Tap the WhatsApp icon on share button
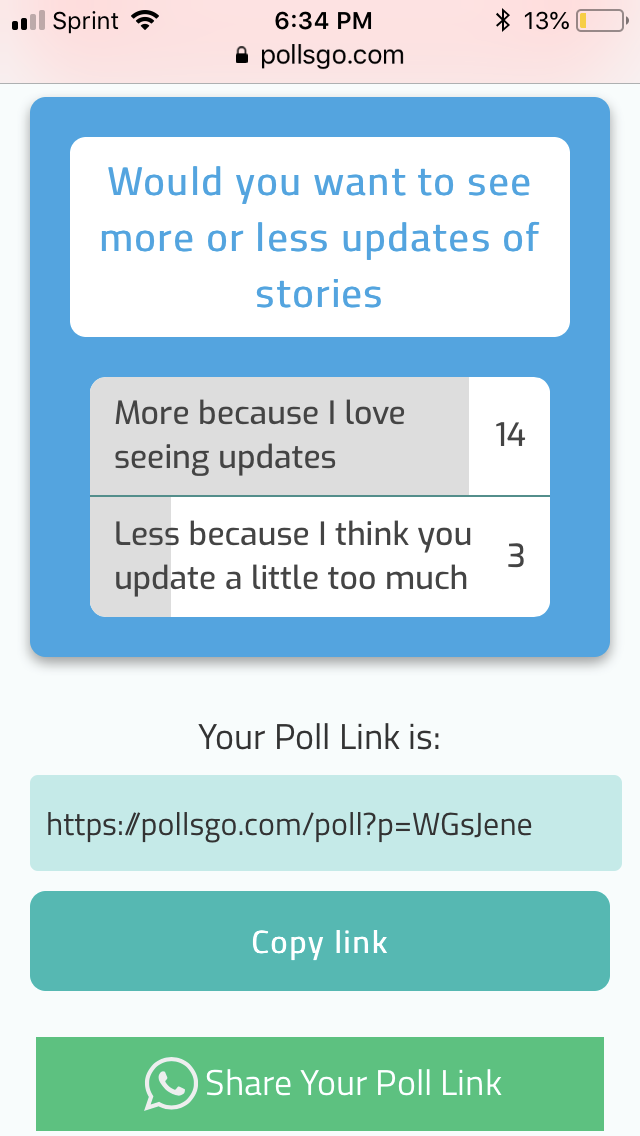 pyautogui.click(x=171, y=1084)
